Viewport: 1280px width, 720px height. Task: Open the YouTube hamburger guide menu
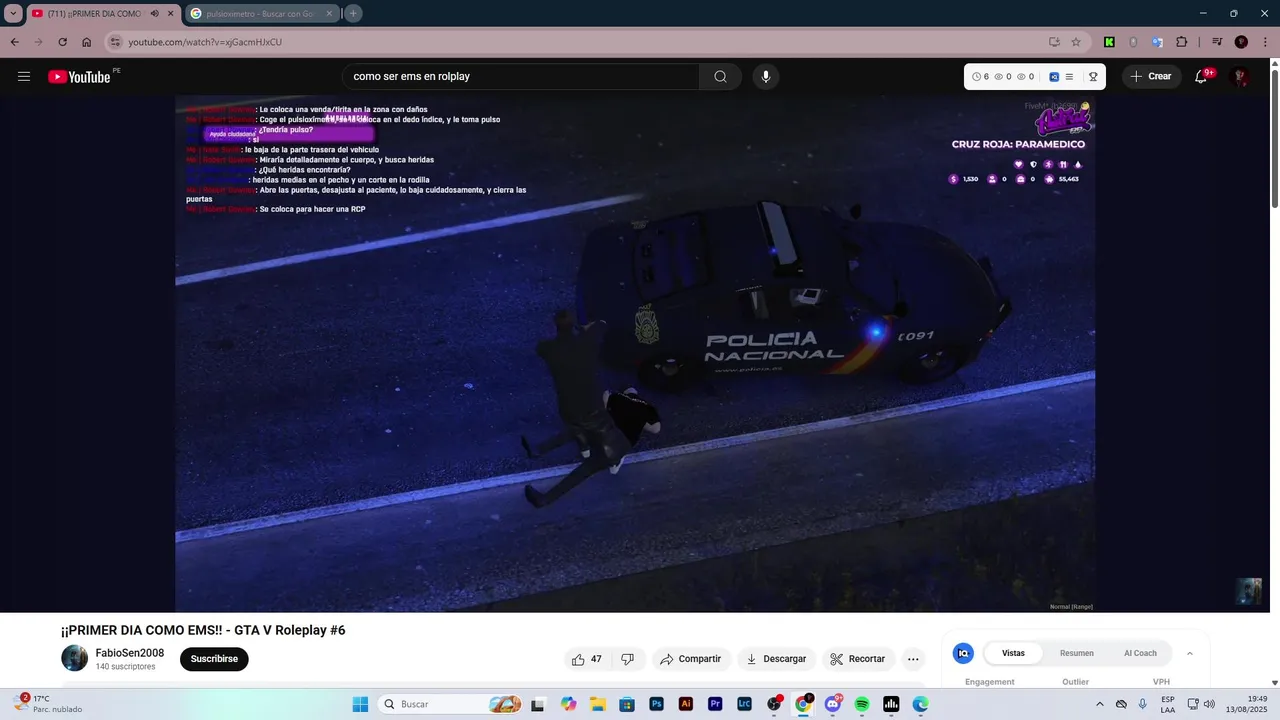(x=24, y=77)
